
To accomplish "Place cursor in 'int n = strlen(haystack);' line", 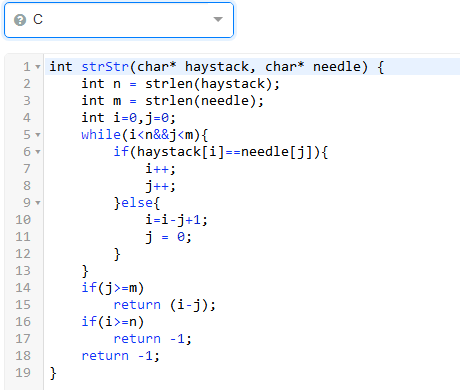I will click(180, 84).
